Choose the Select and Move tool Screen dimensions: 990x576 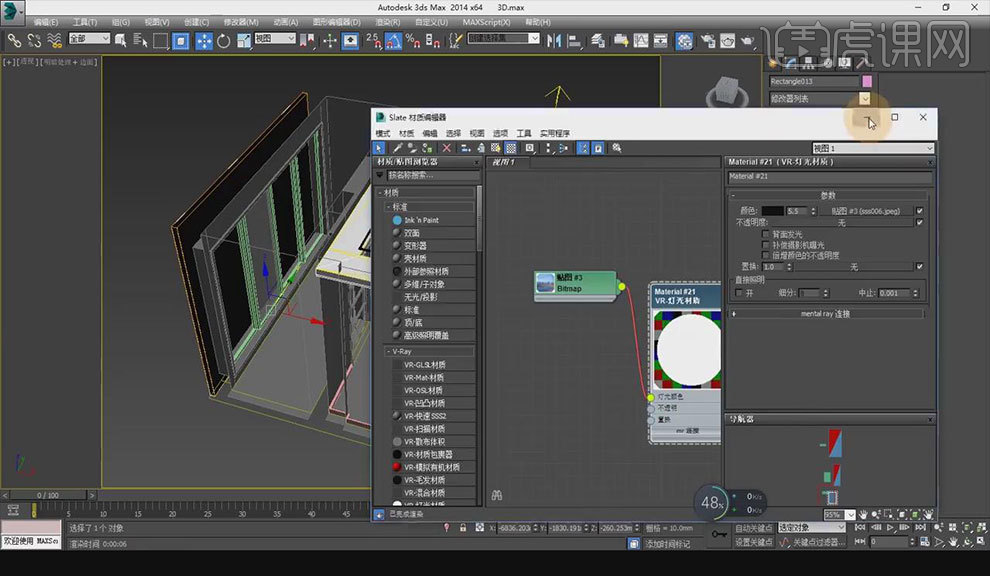(x=204, y=41)
